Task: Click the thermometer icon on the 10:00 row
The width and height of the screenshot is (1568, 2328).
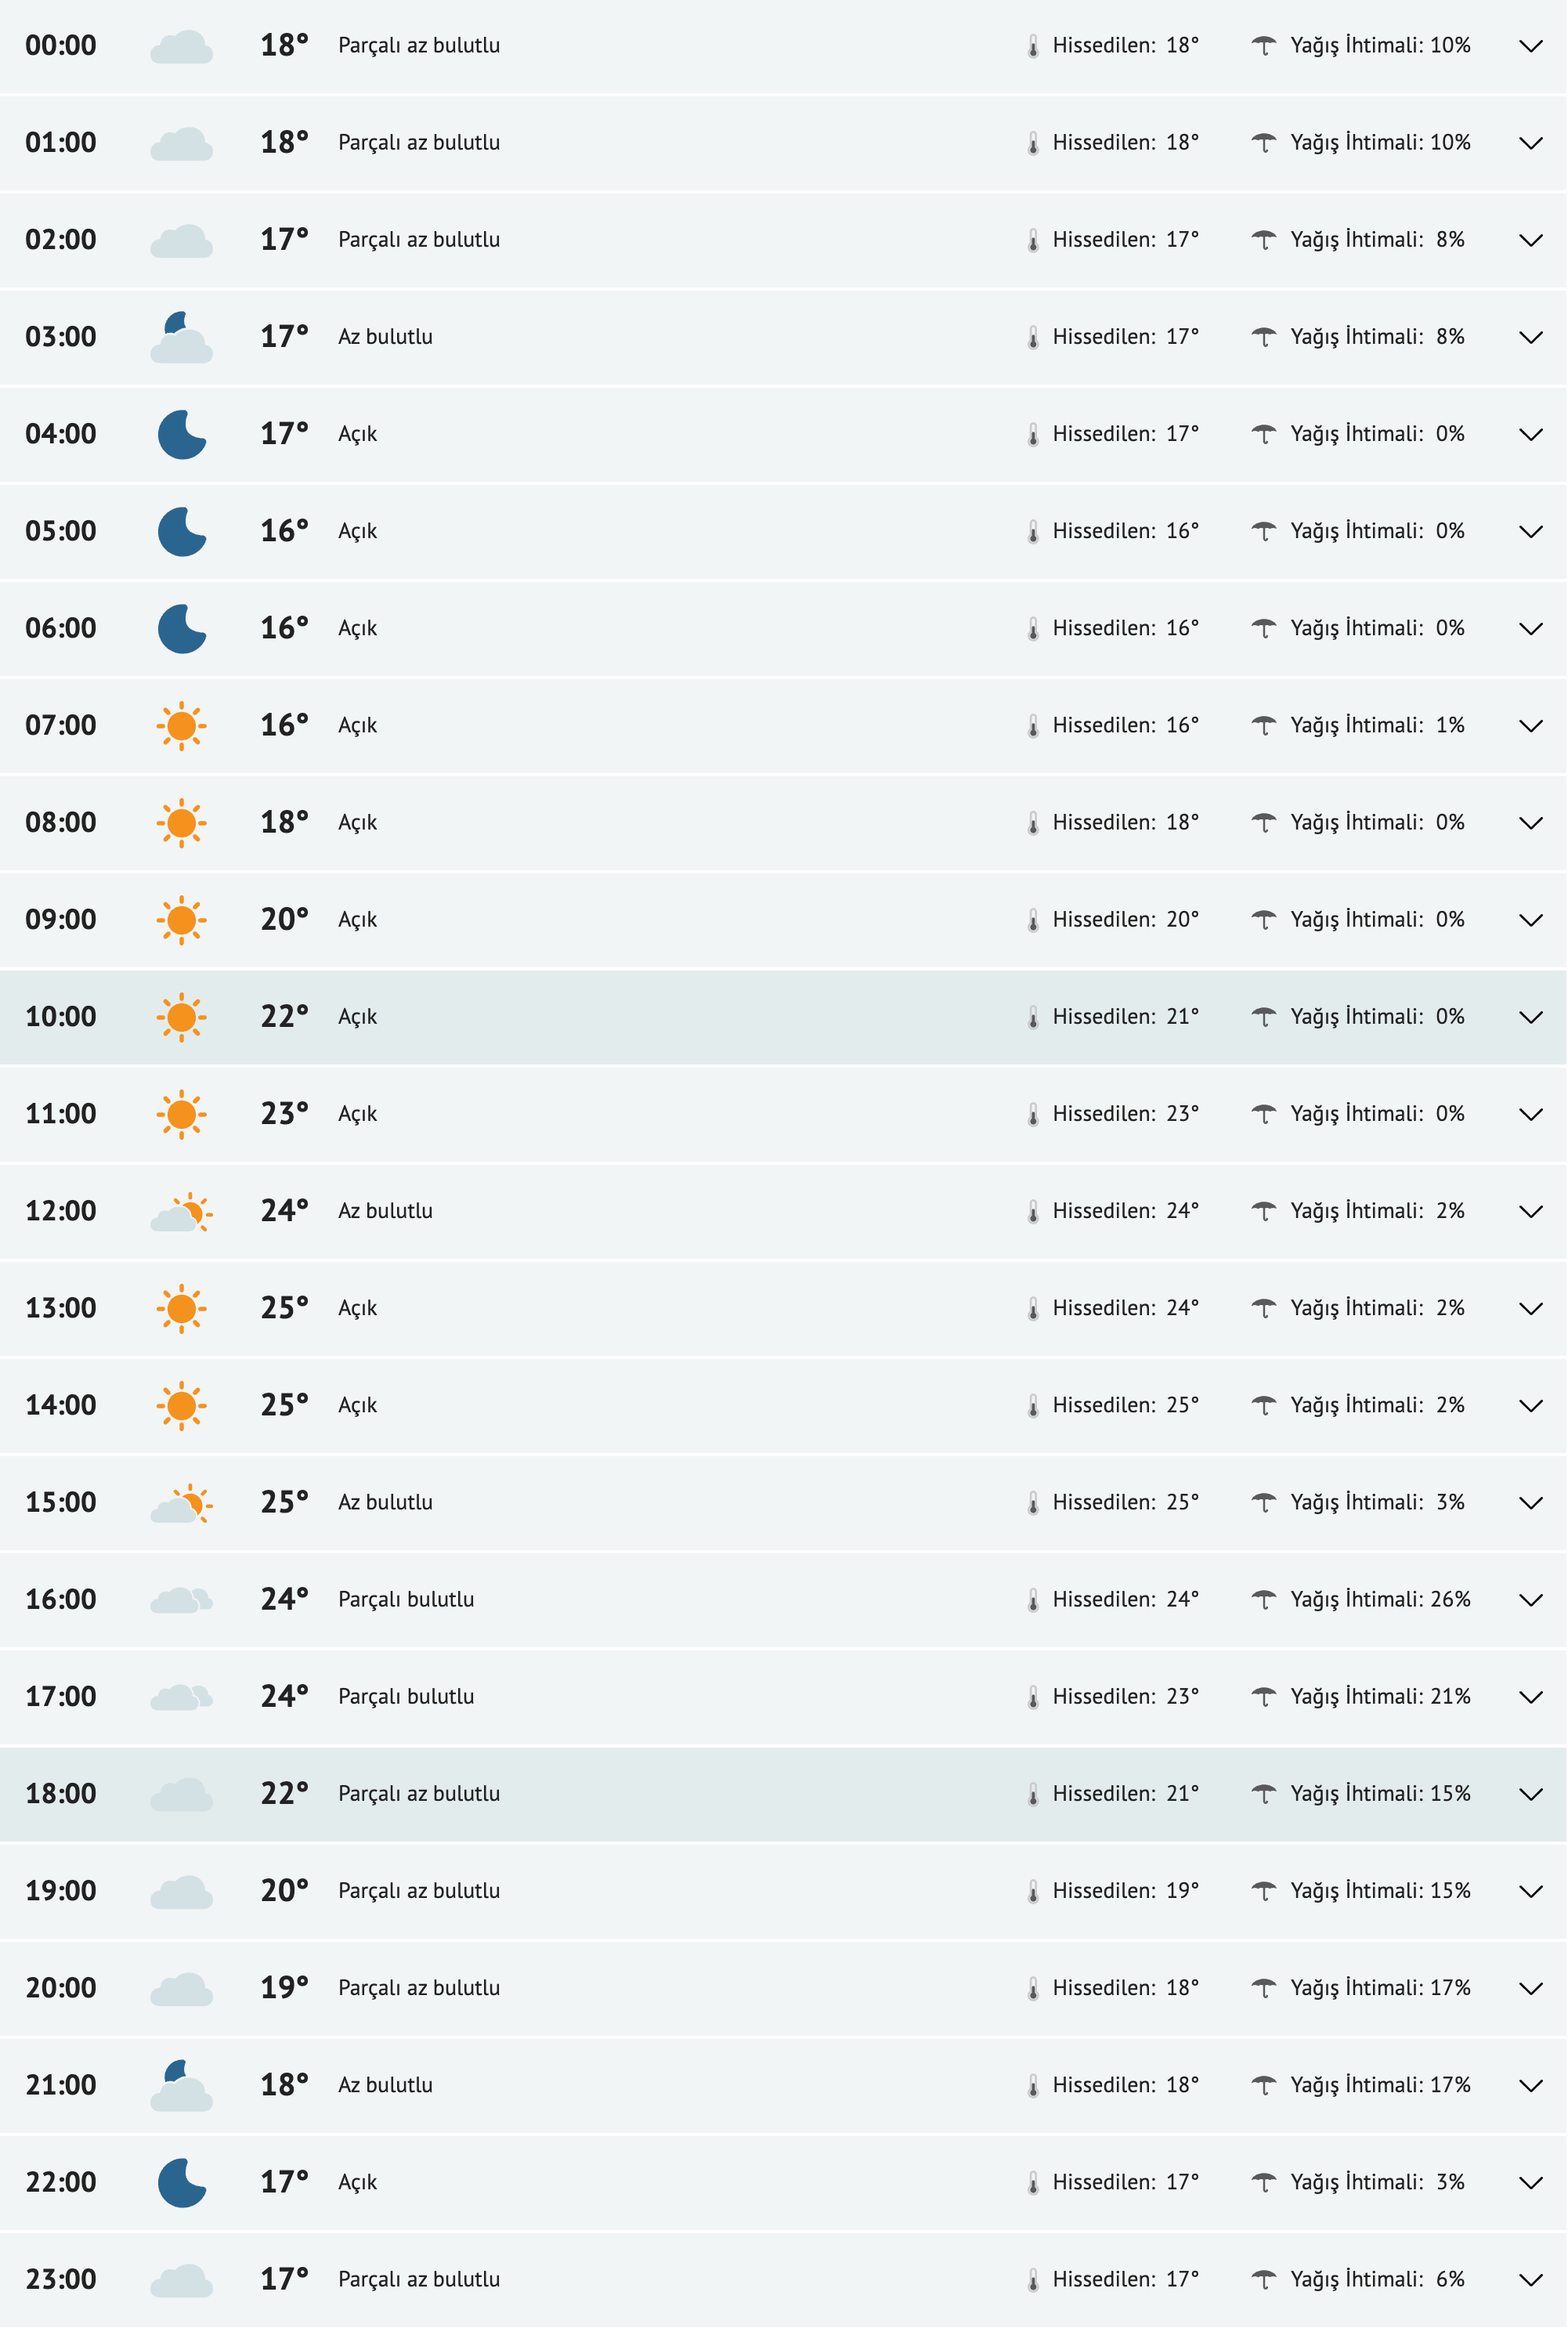Action: click(1035, 1016)
